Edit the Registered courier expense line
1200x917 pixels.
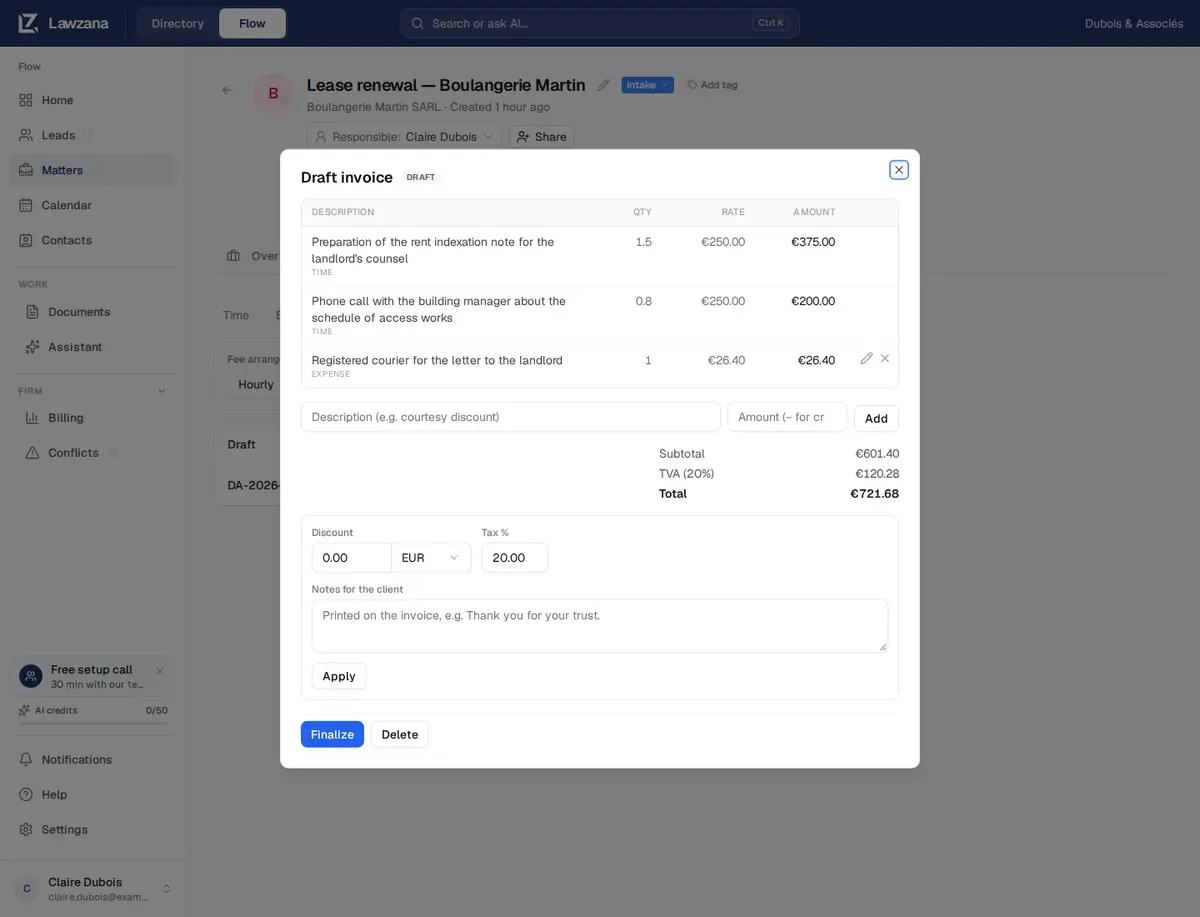coord(866,359)
